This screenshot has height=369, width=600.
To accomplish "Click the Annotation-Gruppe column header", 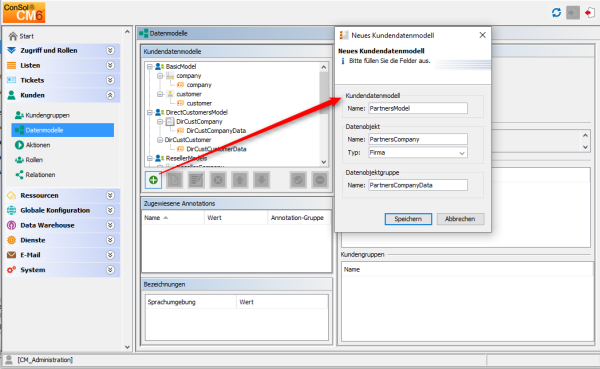I will [x=299, y=218].
